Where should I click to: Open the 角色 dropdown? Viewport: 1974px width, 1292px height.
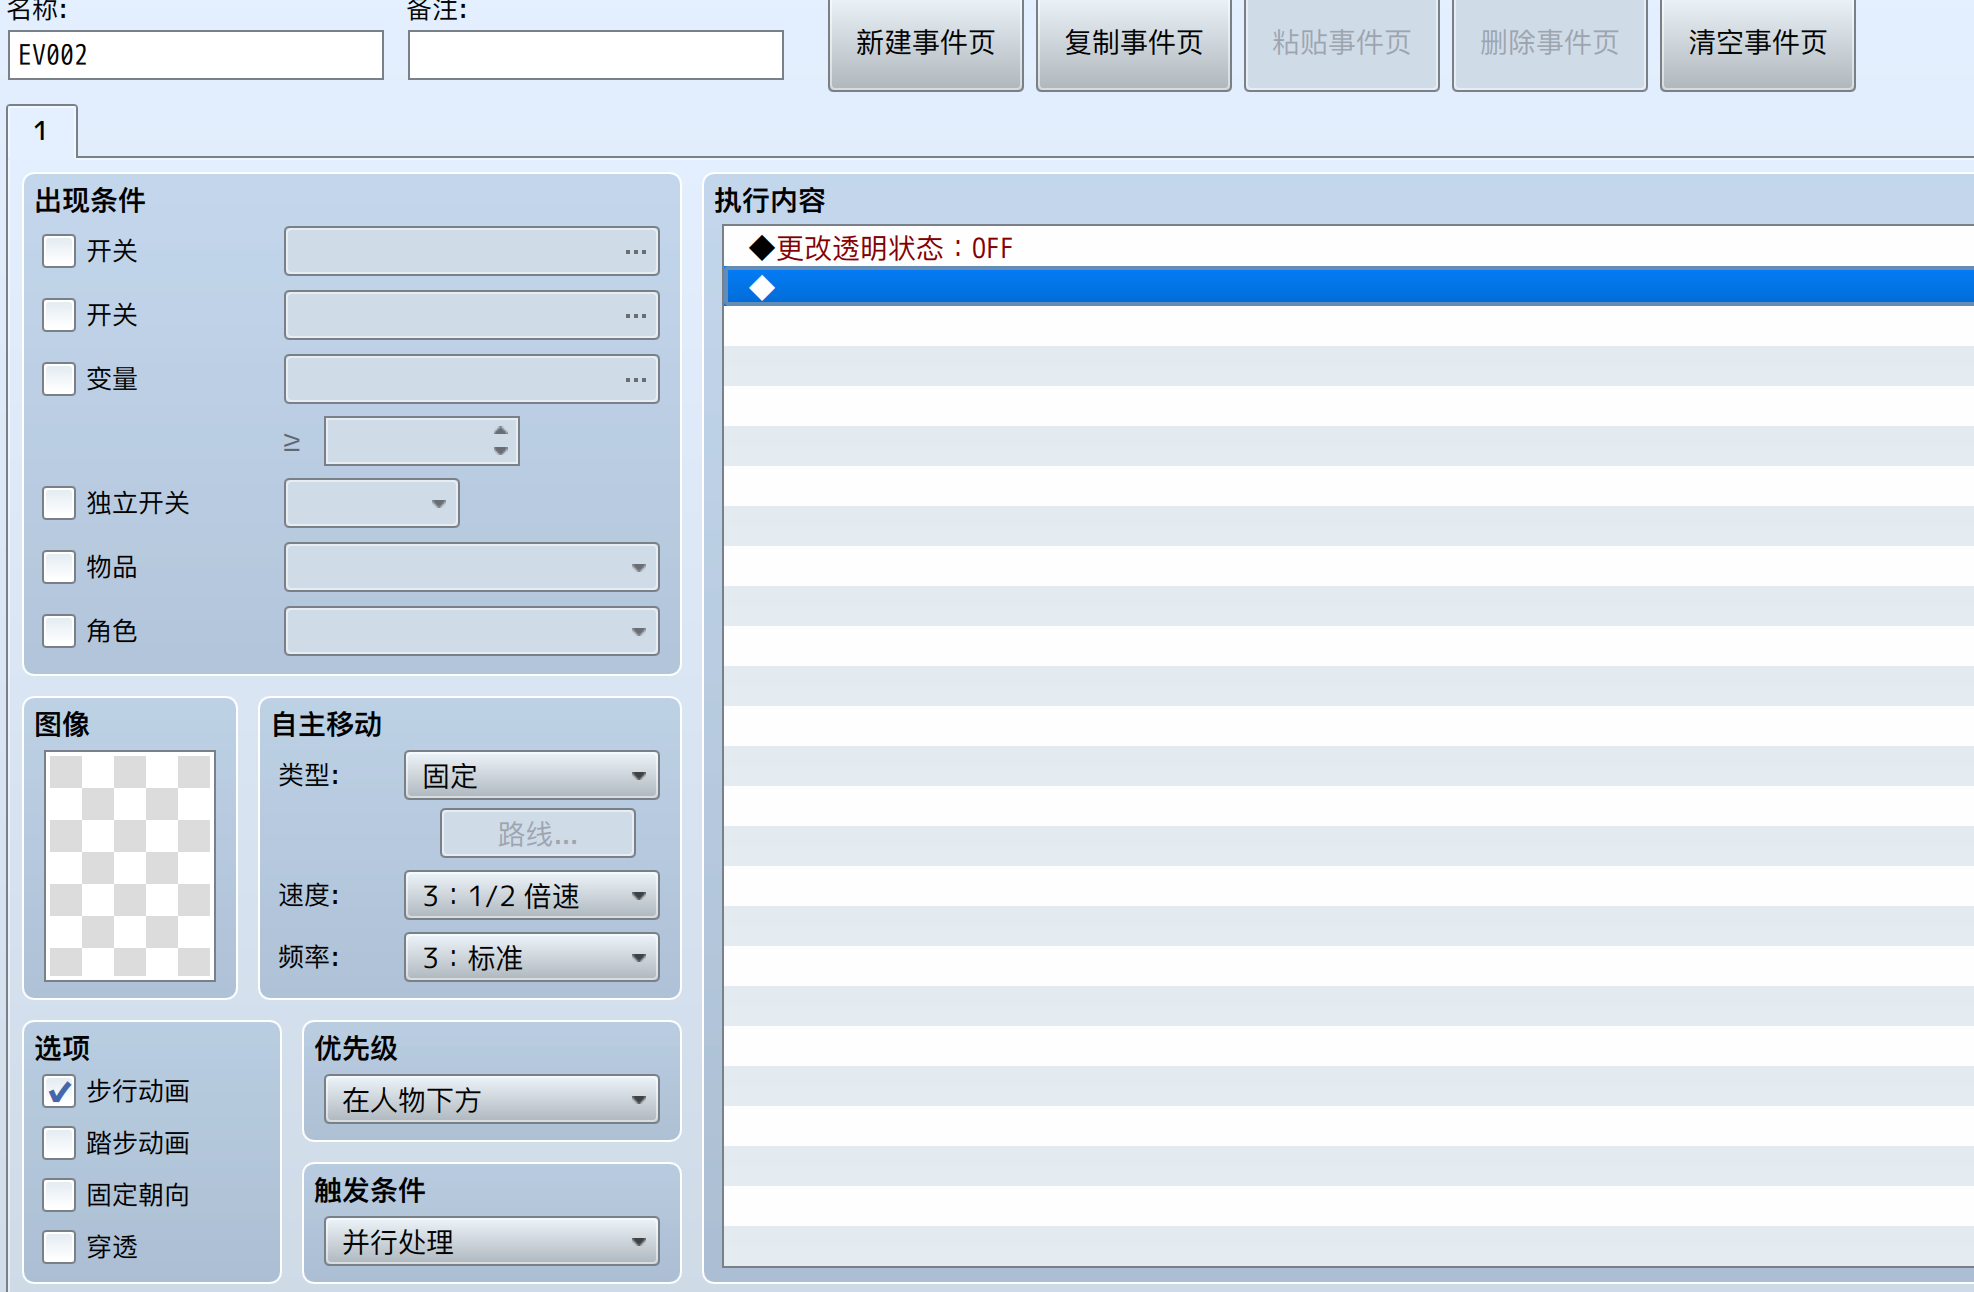pyautogui.click(x=472, y=631)
